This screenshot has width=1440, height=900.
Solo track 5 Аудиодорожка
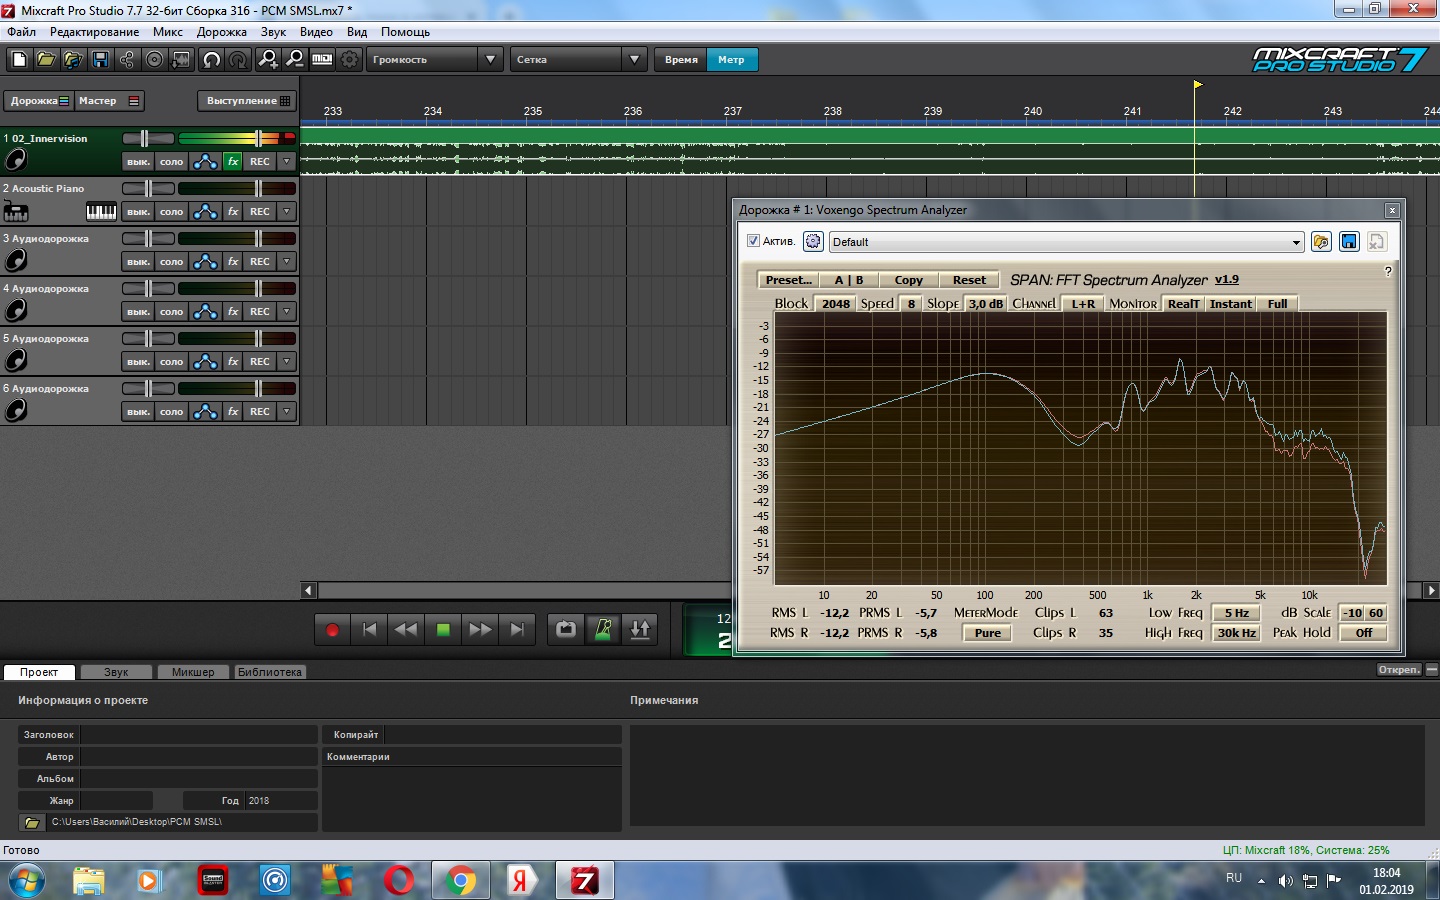click(172, 361)
